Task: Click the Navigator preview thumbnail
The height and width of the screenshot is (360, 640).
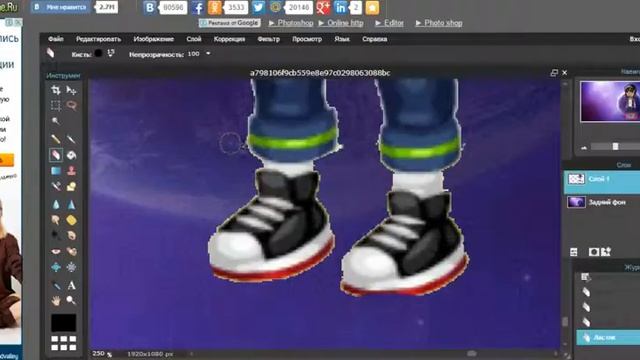Action: tap(610, 101)
